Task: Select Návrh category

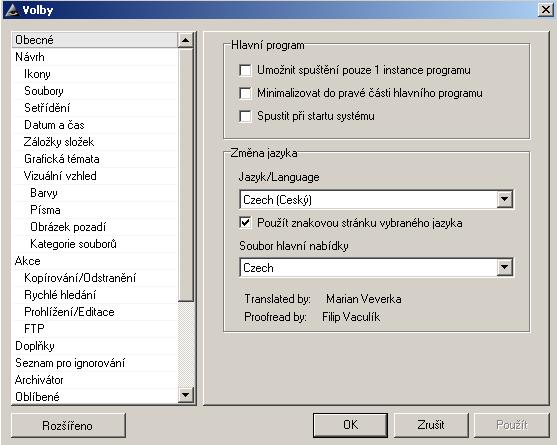Action: click(94, 57)
